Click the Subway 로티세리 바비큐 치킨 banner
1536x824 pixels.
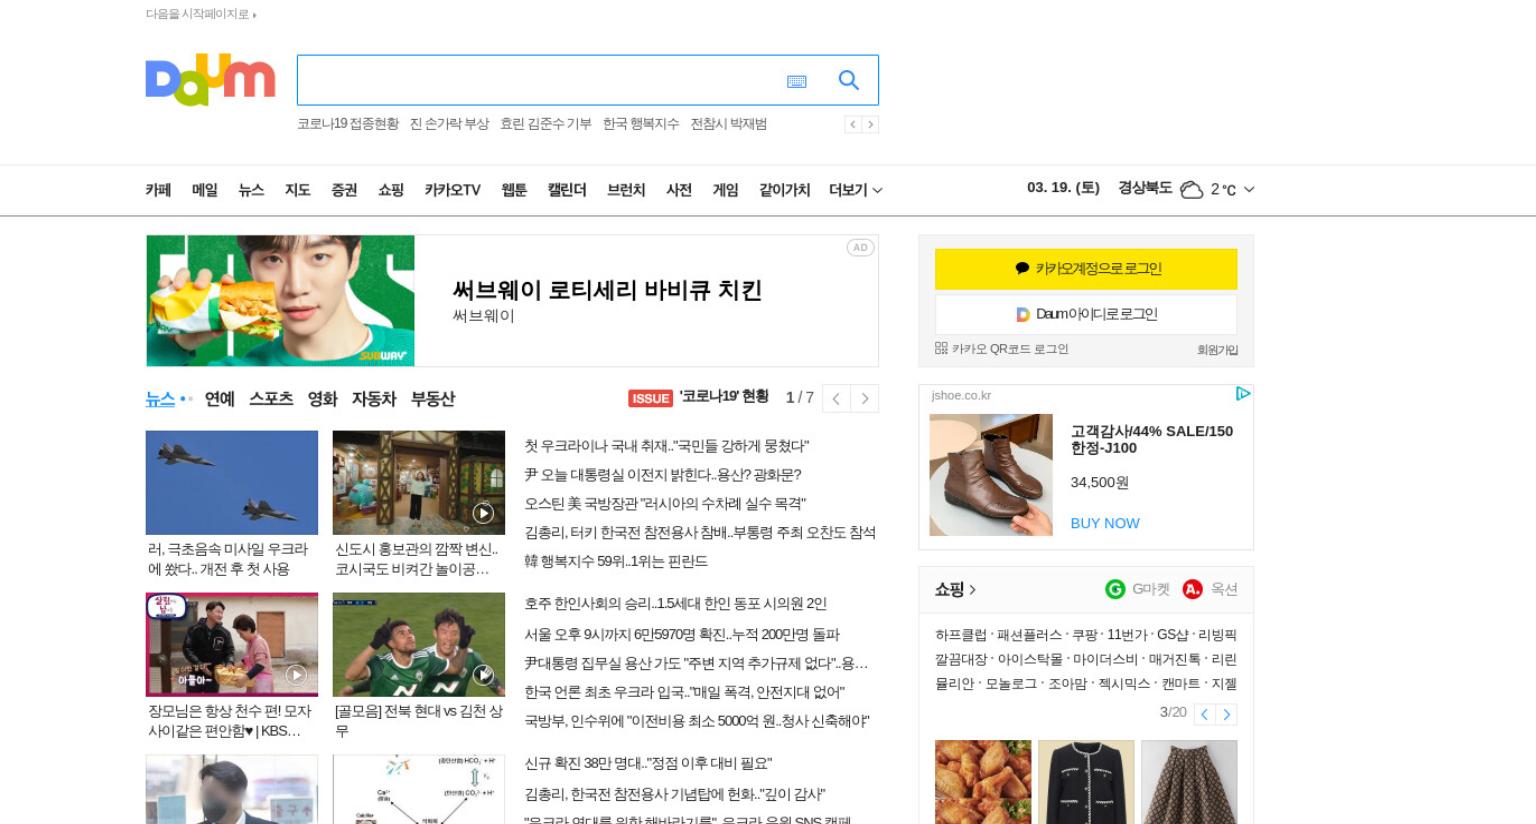point(512,301)
